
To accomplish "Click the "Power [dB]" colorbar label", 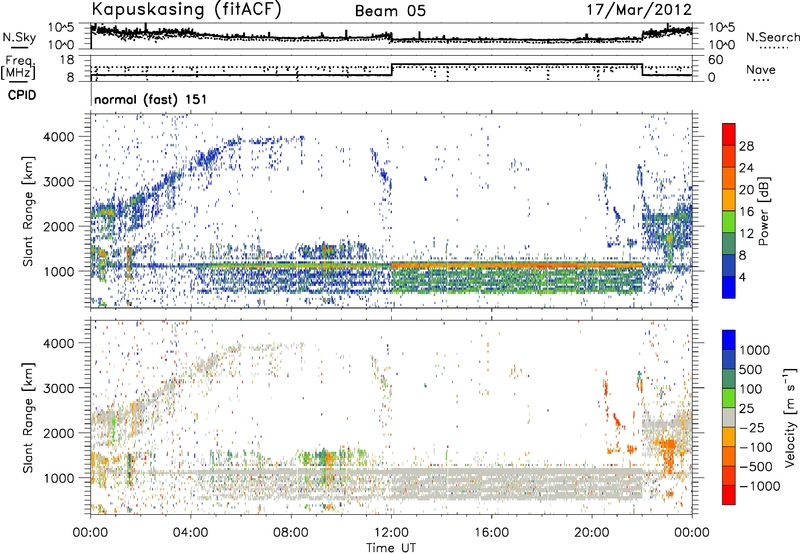I will pos(763,211).
